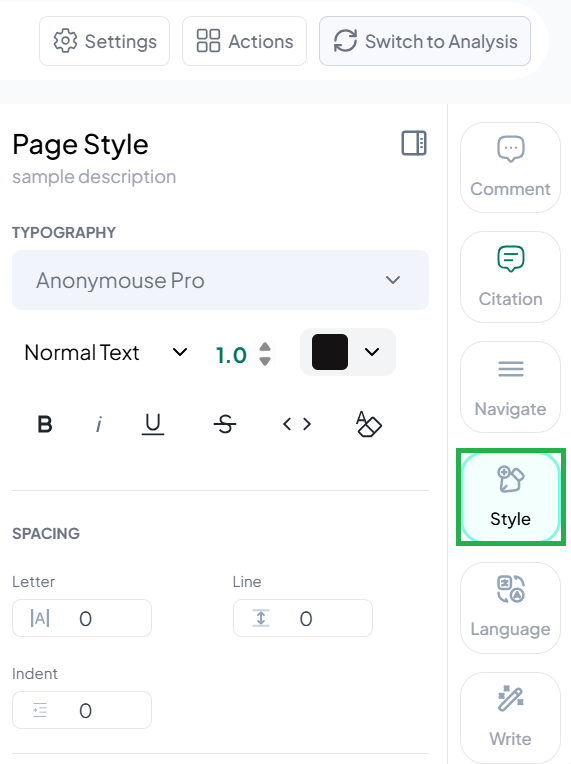Screen dimensions: 571x764
Task: Open the Actions menu
Action: click(x=245, y=41)
